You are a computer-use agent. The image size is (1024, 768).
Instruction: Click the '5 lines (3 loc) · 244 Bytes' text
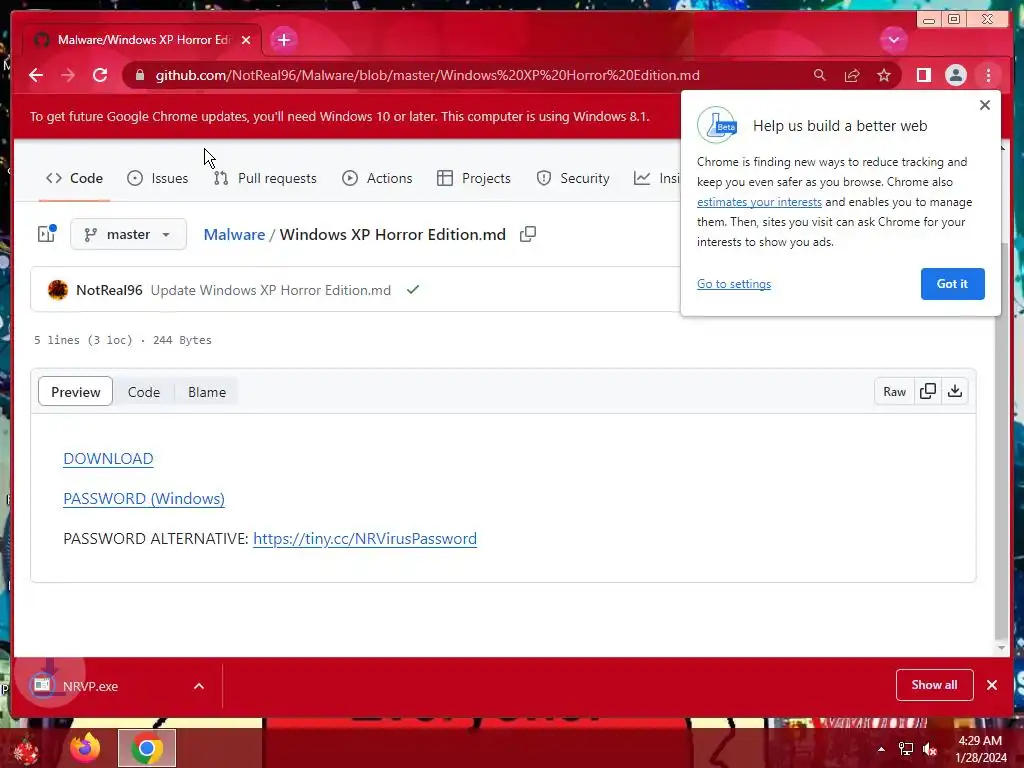click(123, 340)
